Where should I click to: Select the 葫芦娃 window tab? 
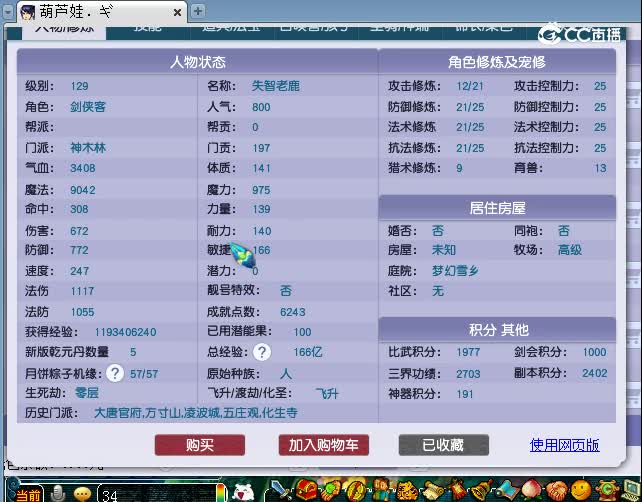pyautogui.click(x=102, y=12)
